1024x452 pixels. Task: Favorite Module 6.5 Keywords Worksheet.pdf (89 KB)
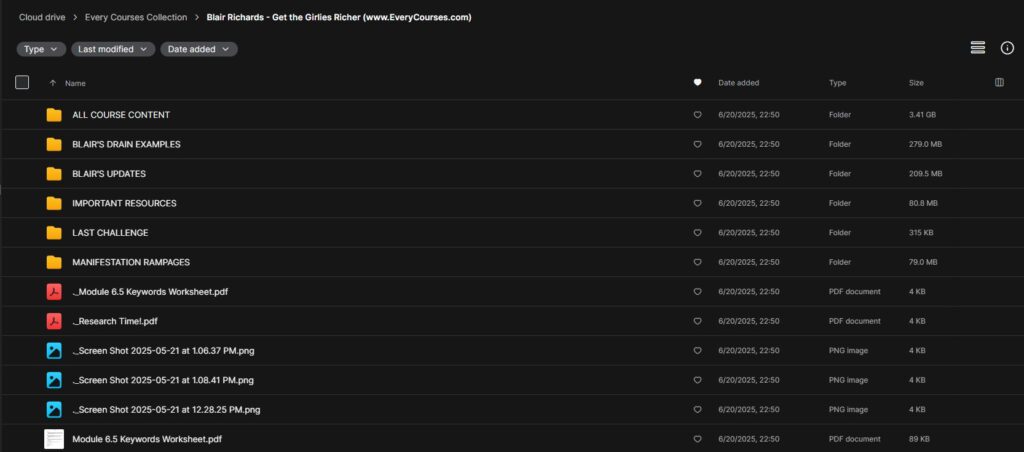pyautogui.click(x=697, y=439)
